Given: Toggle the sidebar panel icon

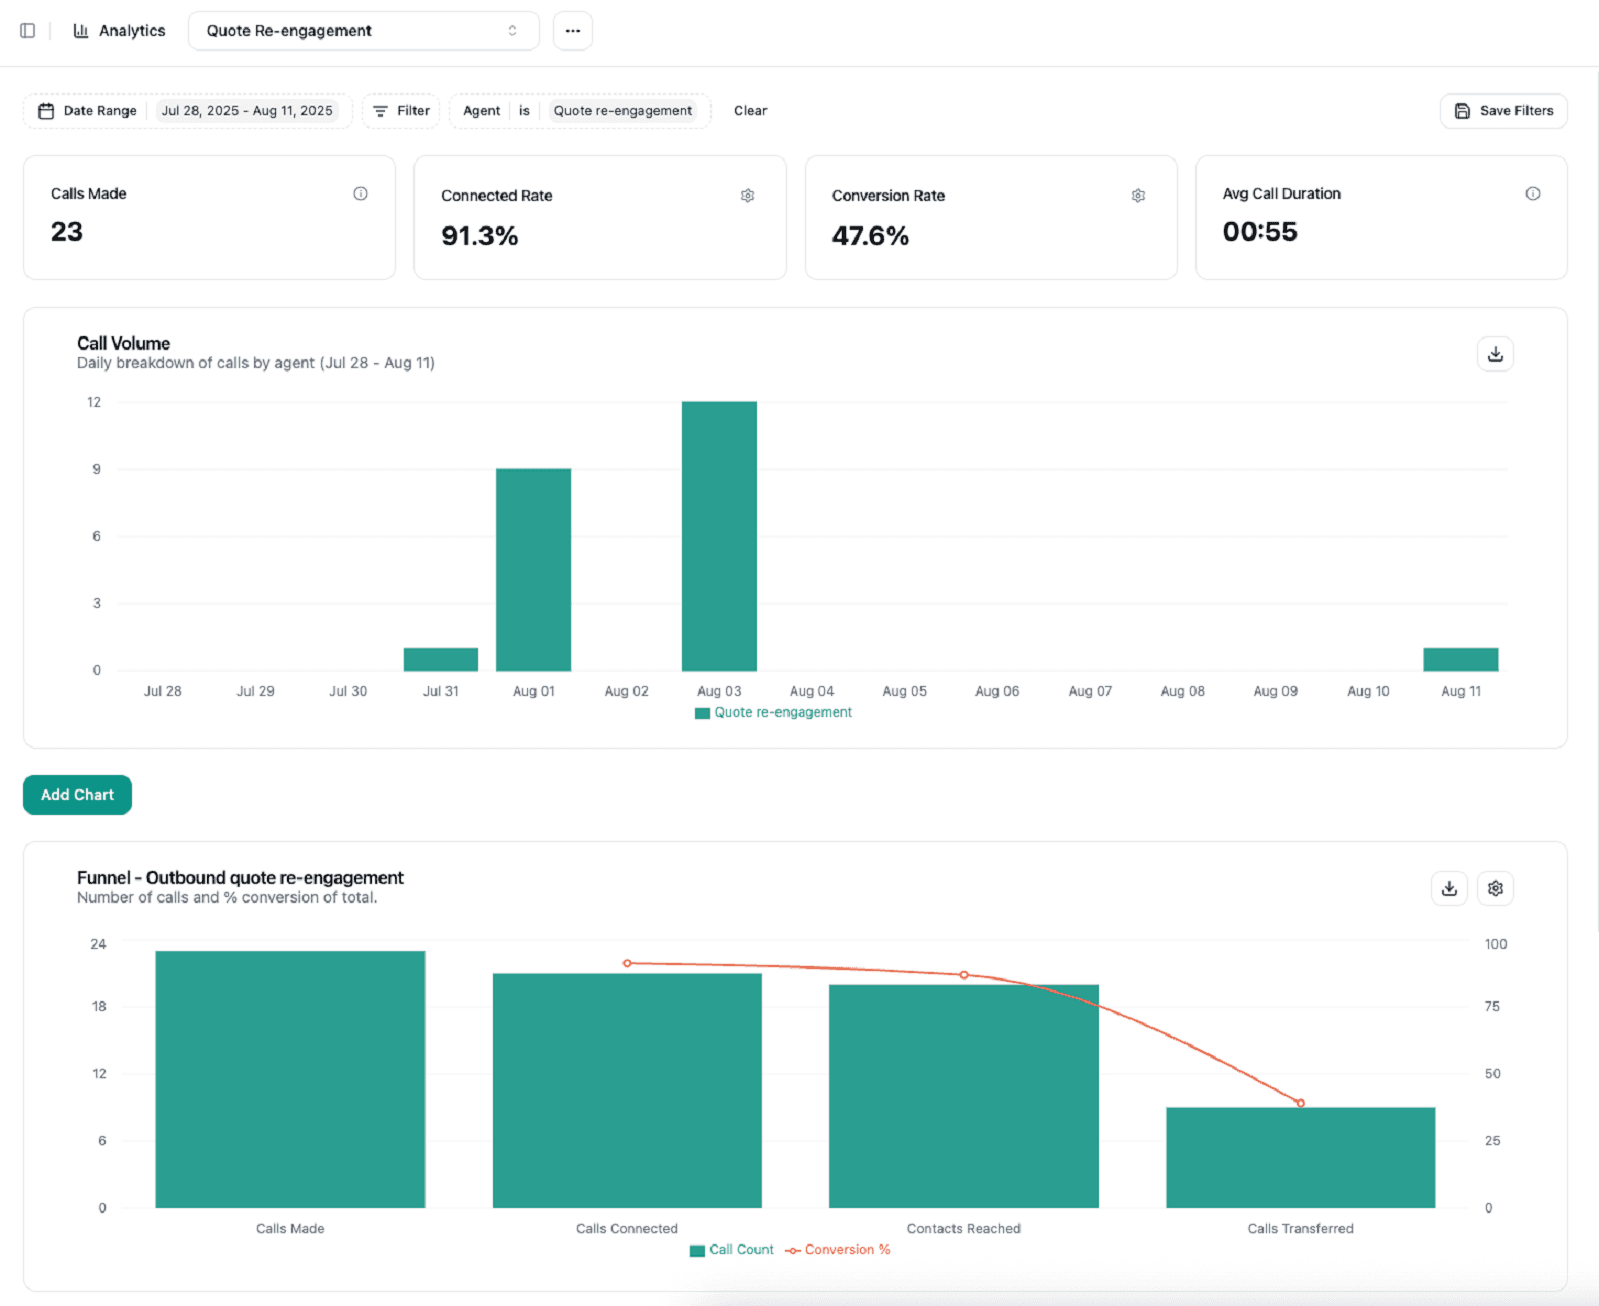Looking at the screenshot, I should click(28, 31).
